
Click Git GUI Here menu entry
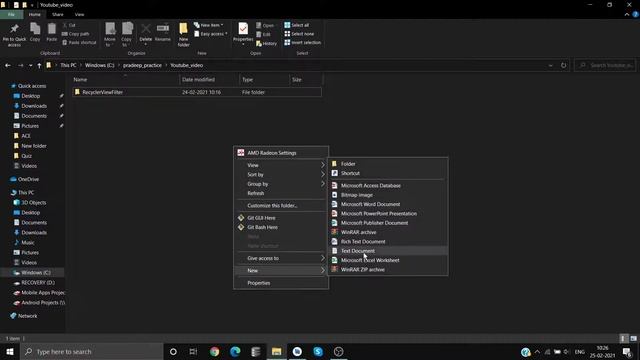[x=281, y=218]
